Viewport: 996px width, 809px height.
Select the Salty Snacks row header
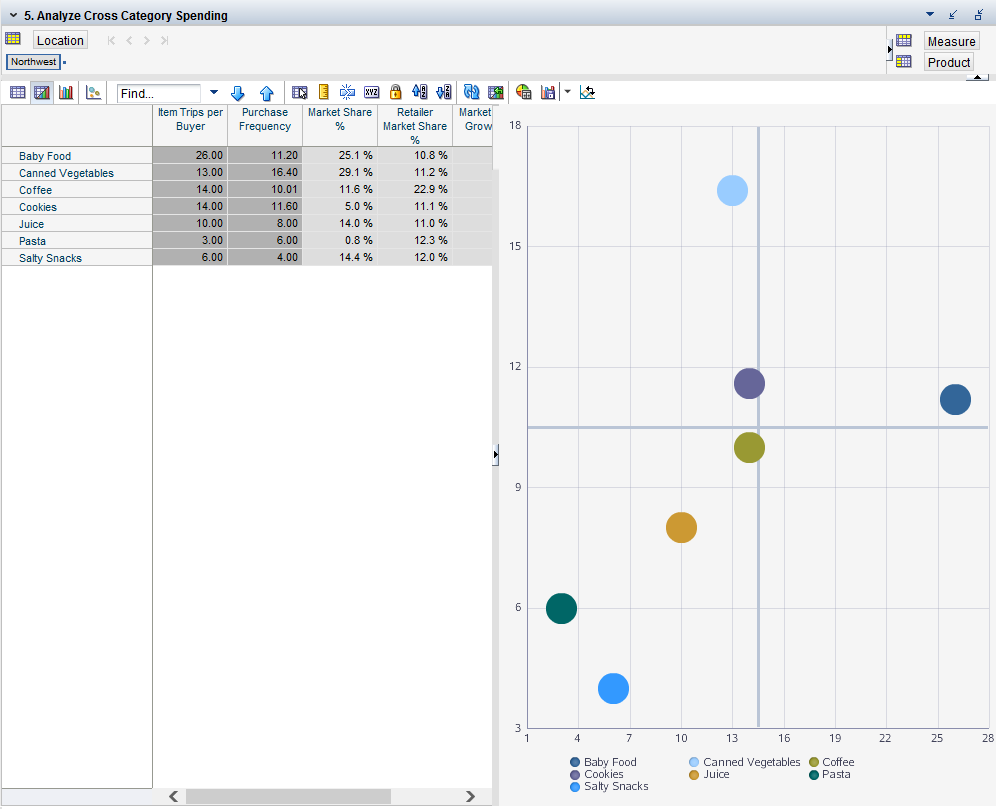coord(77,258)
